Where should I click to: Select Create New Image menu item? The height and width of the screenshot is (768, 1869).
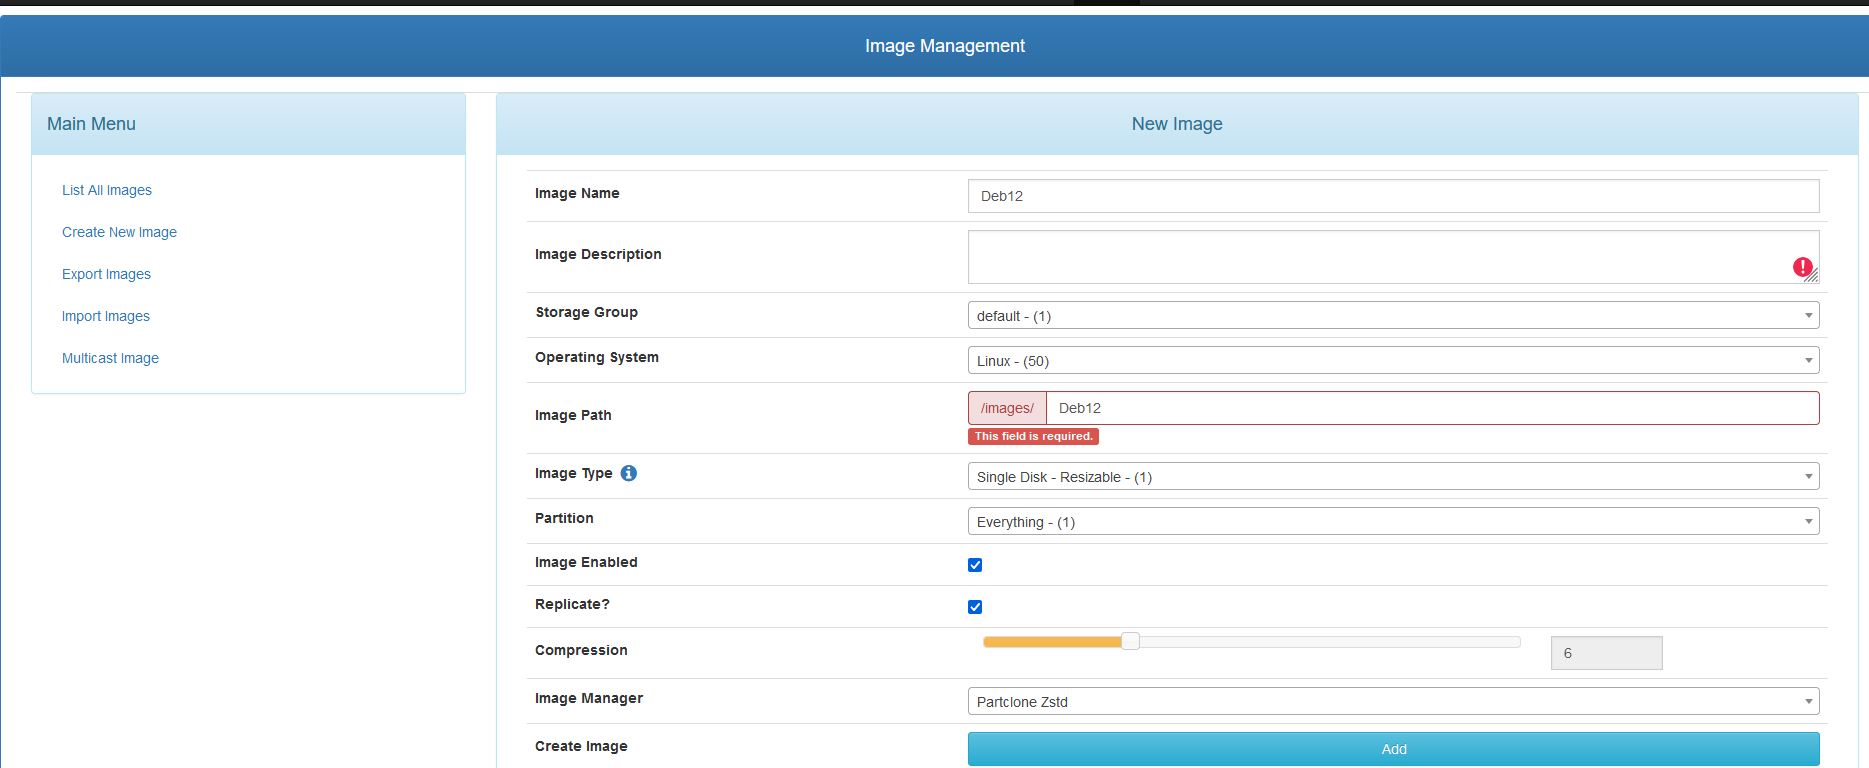click(x=119, y=232)
